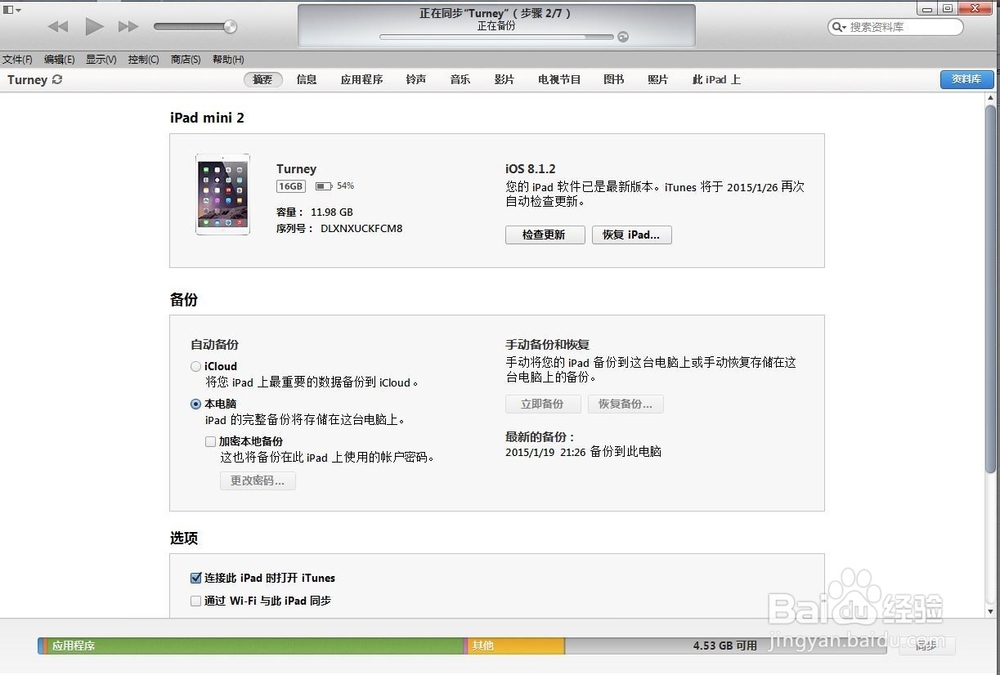The image size is (1000, 675).
Task: Click the iPad mini device thumbnail
Action: [222, 193]
